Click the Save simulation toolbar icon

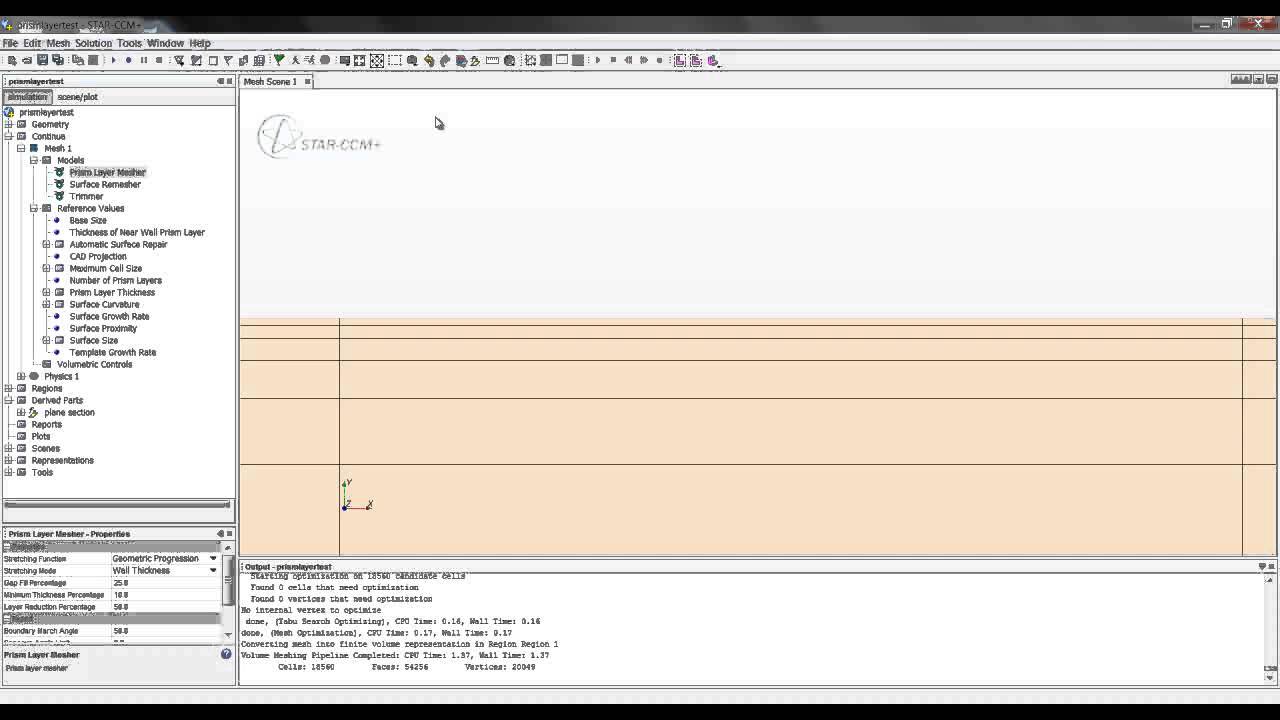(x=42, y=60)
